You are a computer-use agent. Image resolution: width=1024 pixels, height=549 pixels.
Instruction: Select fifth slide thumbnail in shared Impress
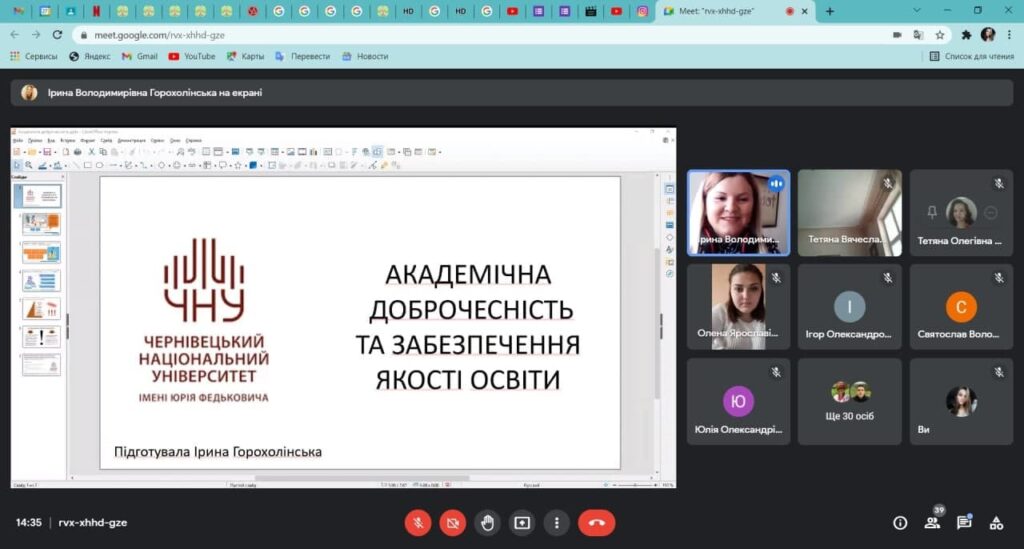41,309
